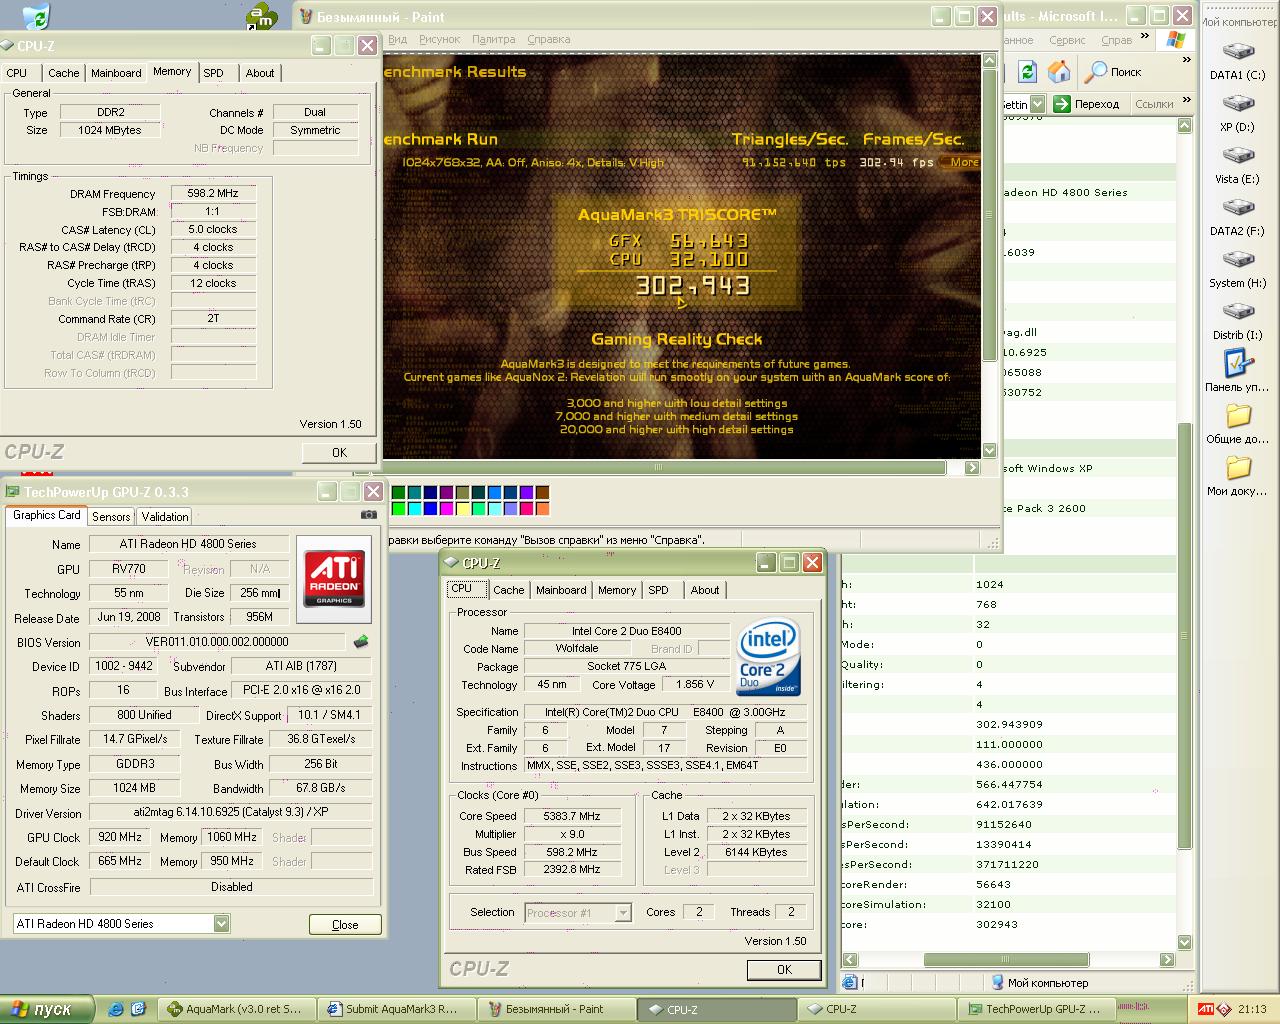Expand the IE toolbar overflow chevron near Поиск
Viewport: 1280px width, 1024px height.
tap(1187, 60)
